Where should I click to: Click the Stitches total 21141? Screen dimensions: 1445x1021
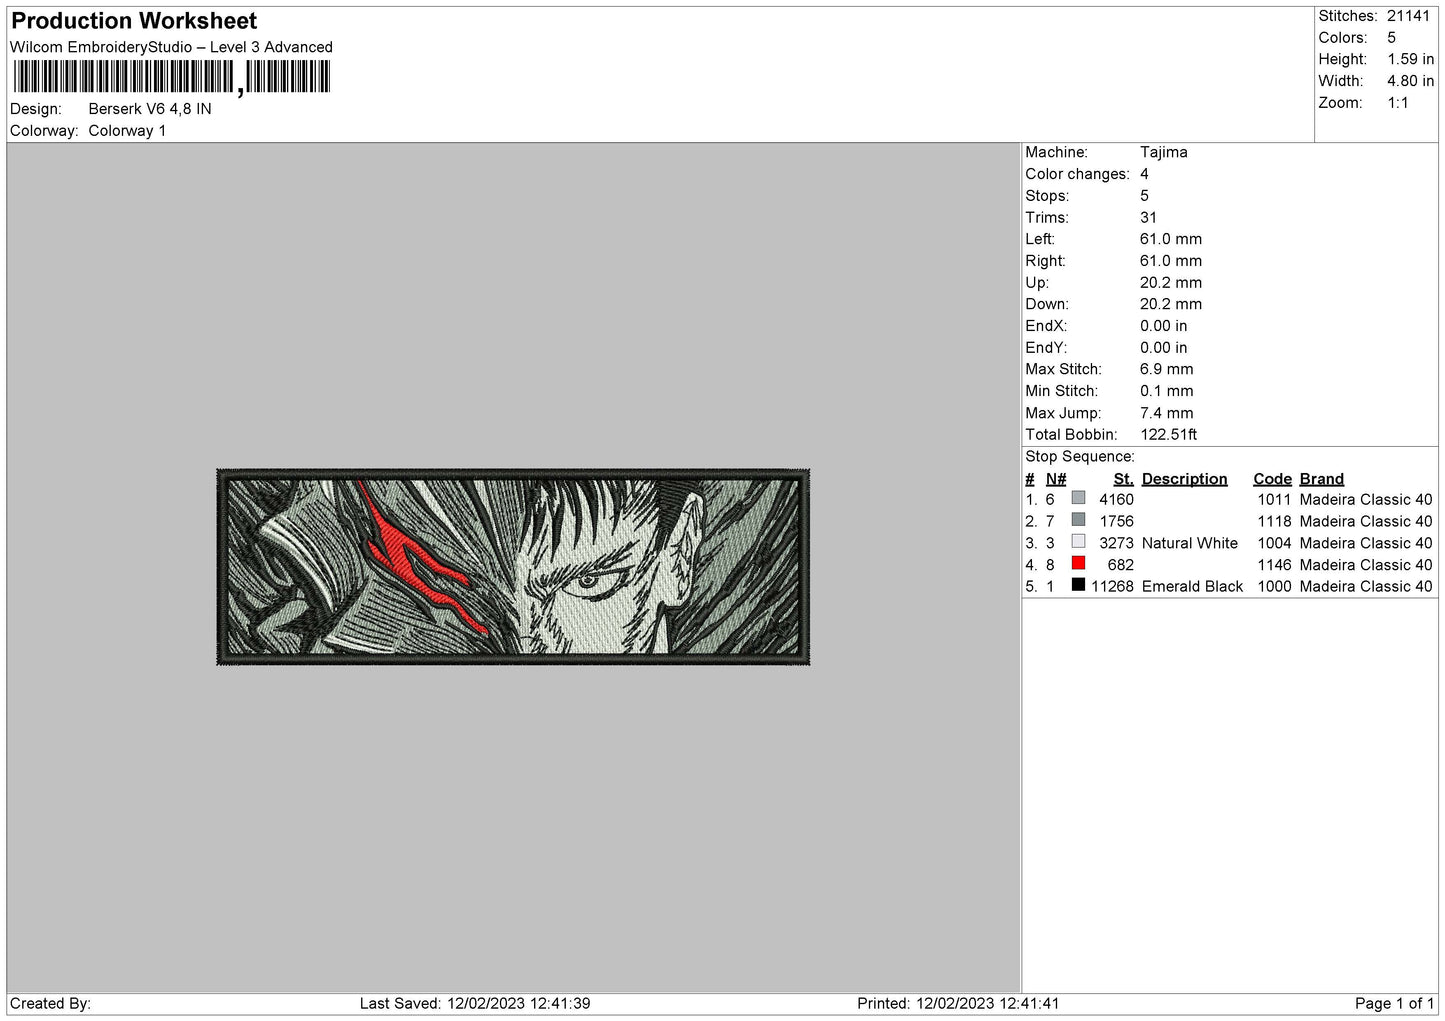(x=1410, y=16)
